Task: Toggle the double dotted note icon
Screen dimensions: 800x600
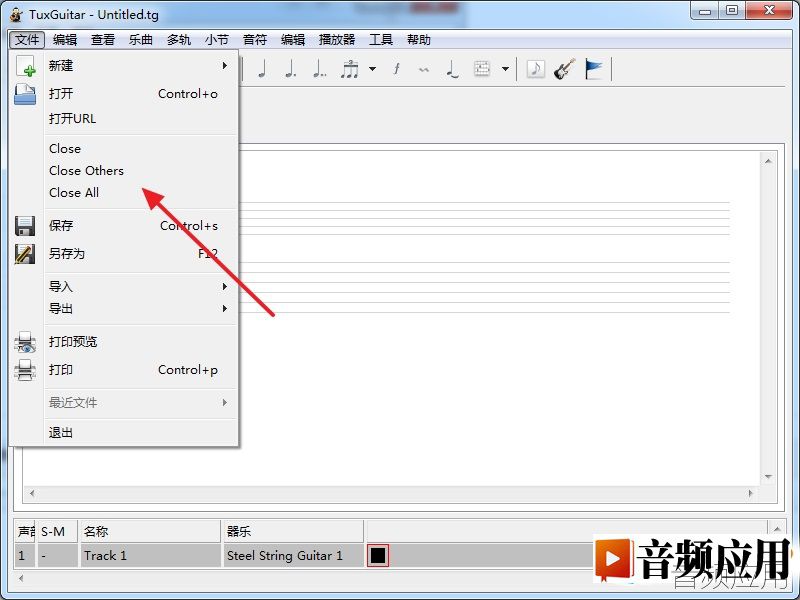Action: tap(319, 69)
